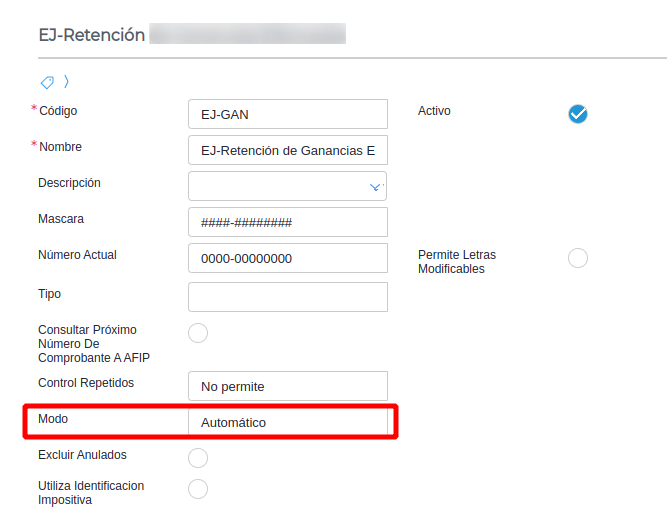Click the Descripción label text

[69, 183]
